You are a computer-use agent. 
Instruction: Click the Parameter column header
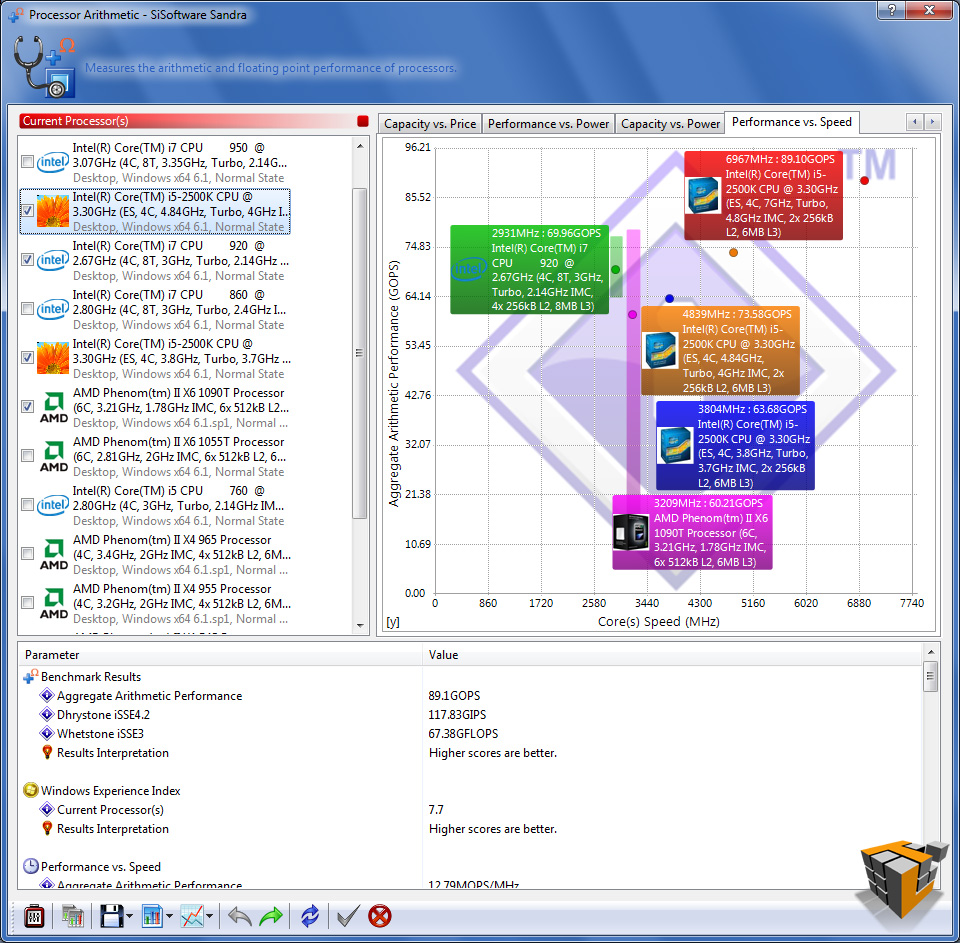pyautogui.click(x=220, y=655)
